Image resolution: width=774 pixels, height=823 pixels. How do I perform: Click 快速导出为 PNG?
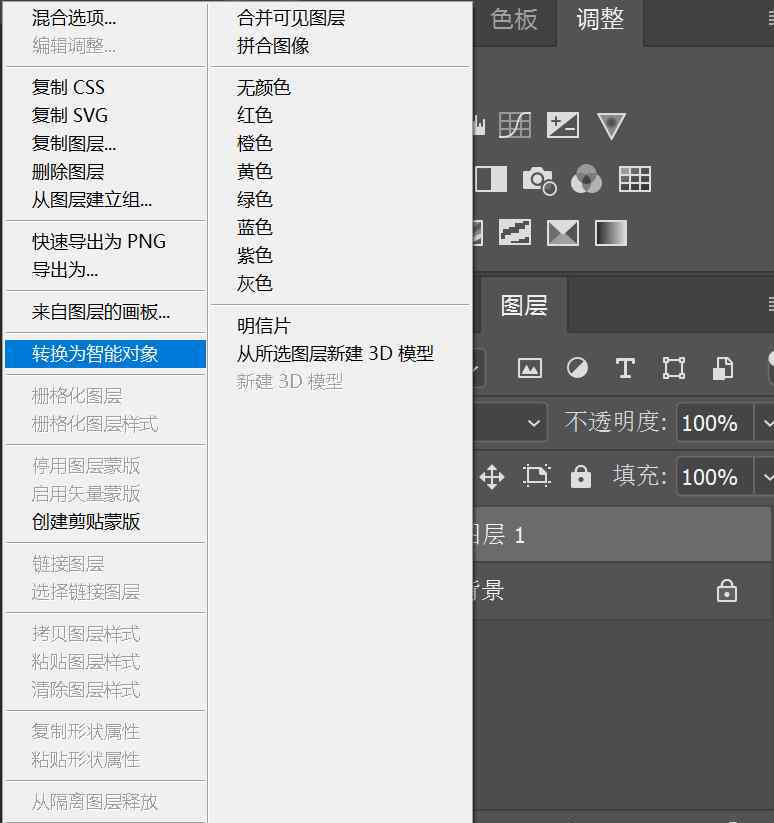click(x=99, y=242)
